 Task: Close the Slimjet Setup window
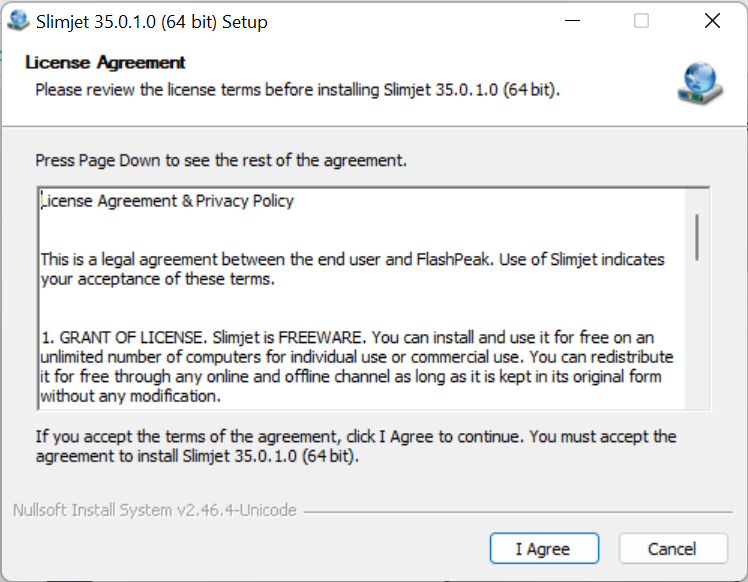click(x=712, y=21)
